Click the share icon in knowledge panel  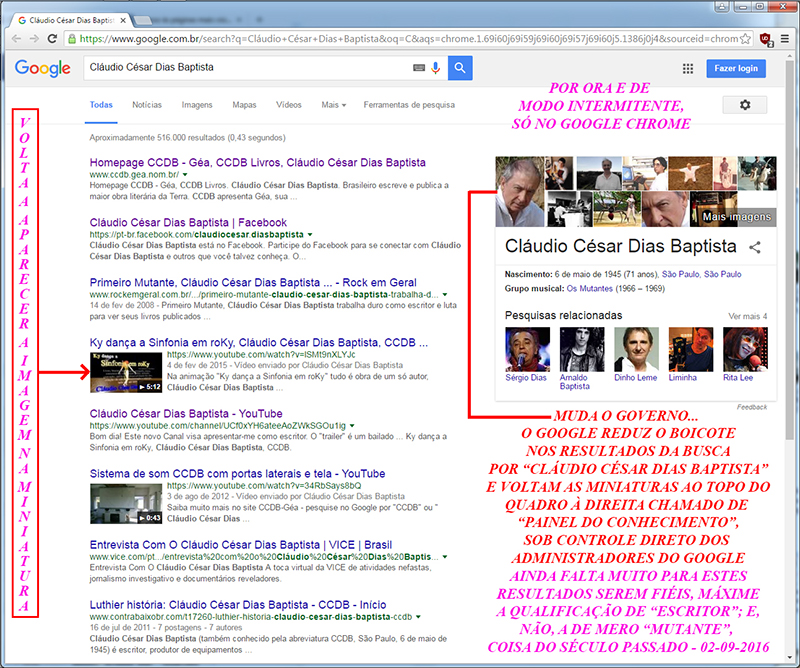click(756, 247)
